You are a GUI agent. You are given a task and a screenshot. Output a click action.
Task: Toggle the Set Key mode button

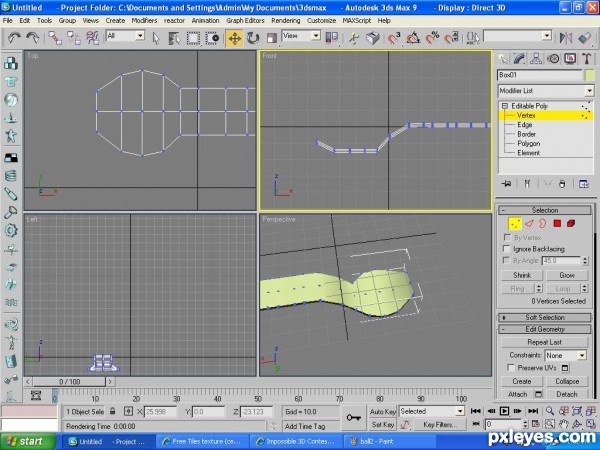coord(382,424)
